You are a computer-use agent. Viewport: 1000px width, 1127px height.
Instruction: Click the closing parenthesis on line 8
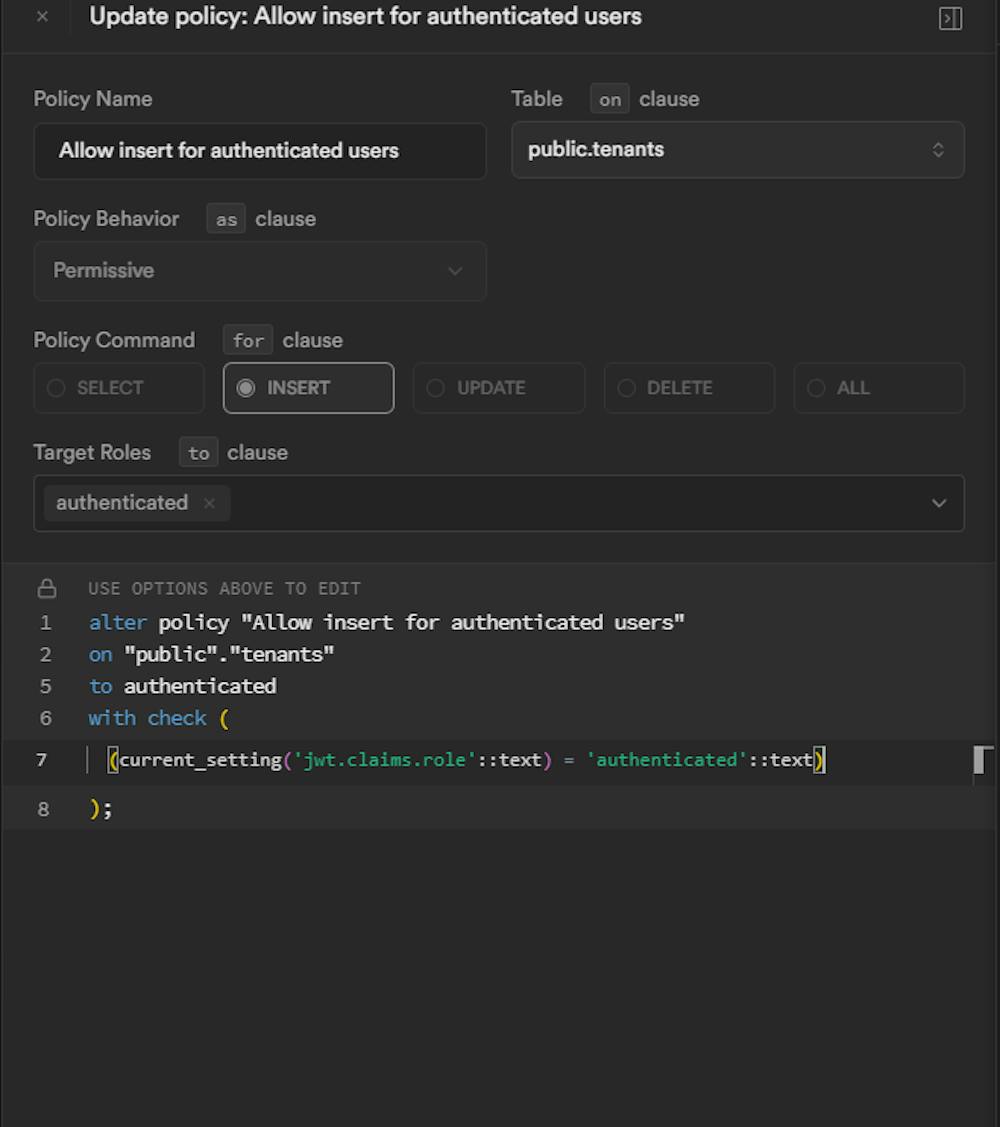click(96, 808)
